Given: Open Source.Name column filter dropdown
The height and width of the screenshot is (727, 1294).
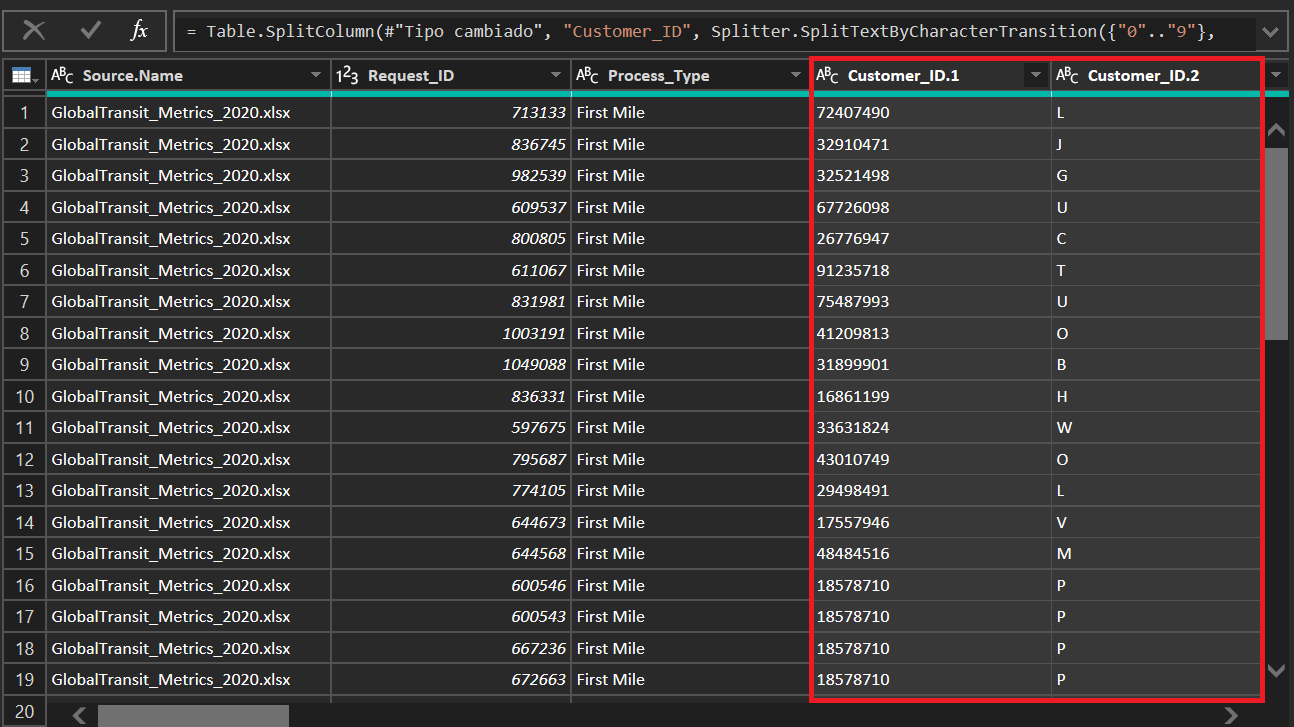Looking at the screenshot, I should (x=316, y=76).
